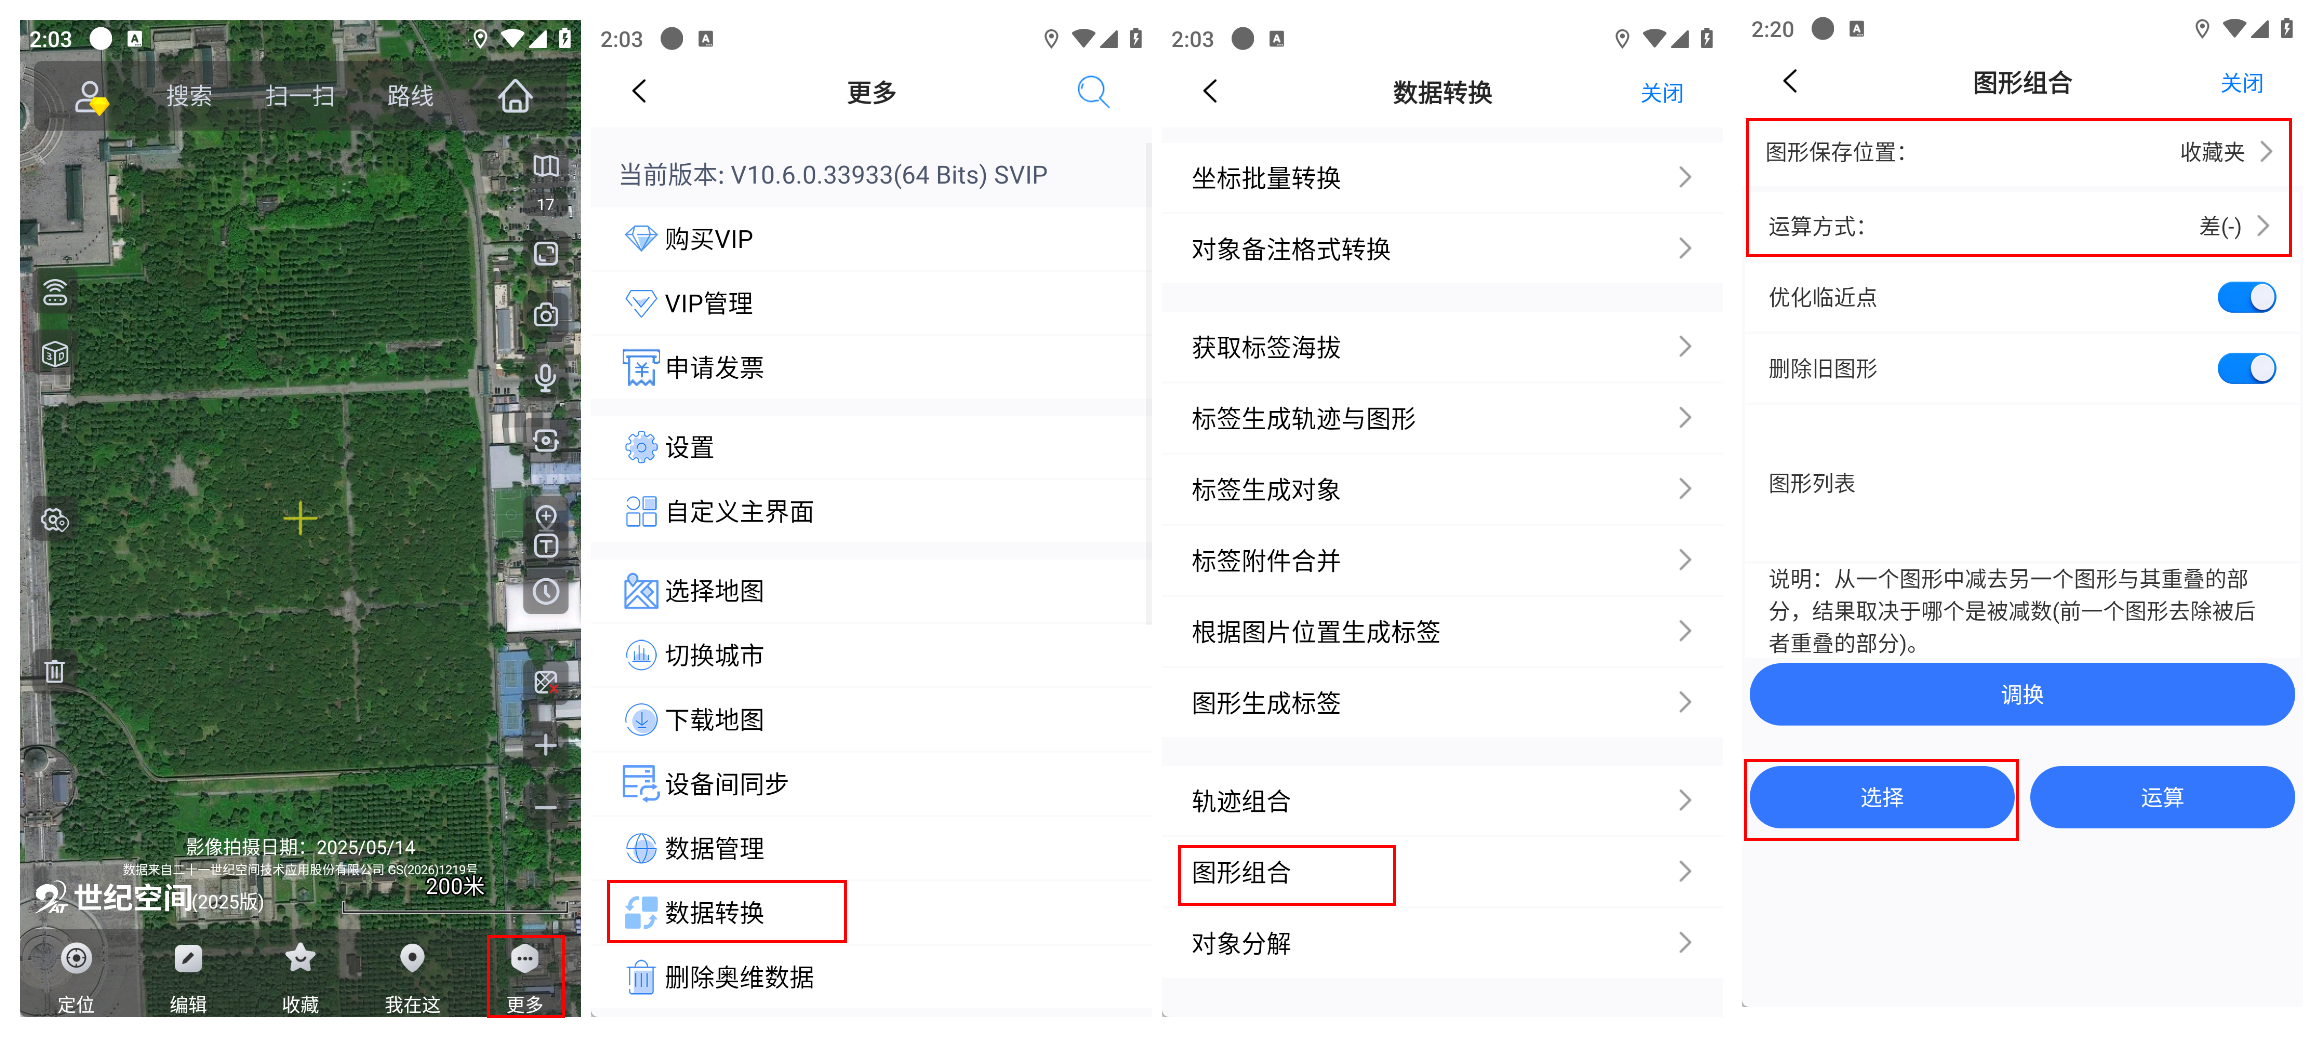The image size is (2313, 1037).
Task: Open 数据转换 menu item
Action: pyautogui.click(x=870, y=912)
